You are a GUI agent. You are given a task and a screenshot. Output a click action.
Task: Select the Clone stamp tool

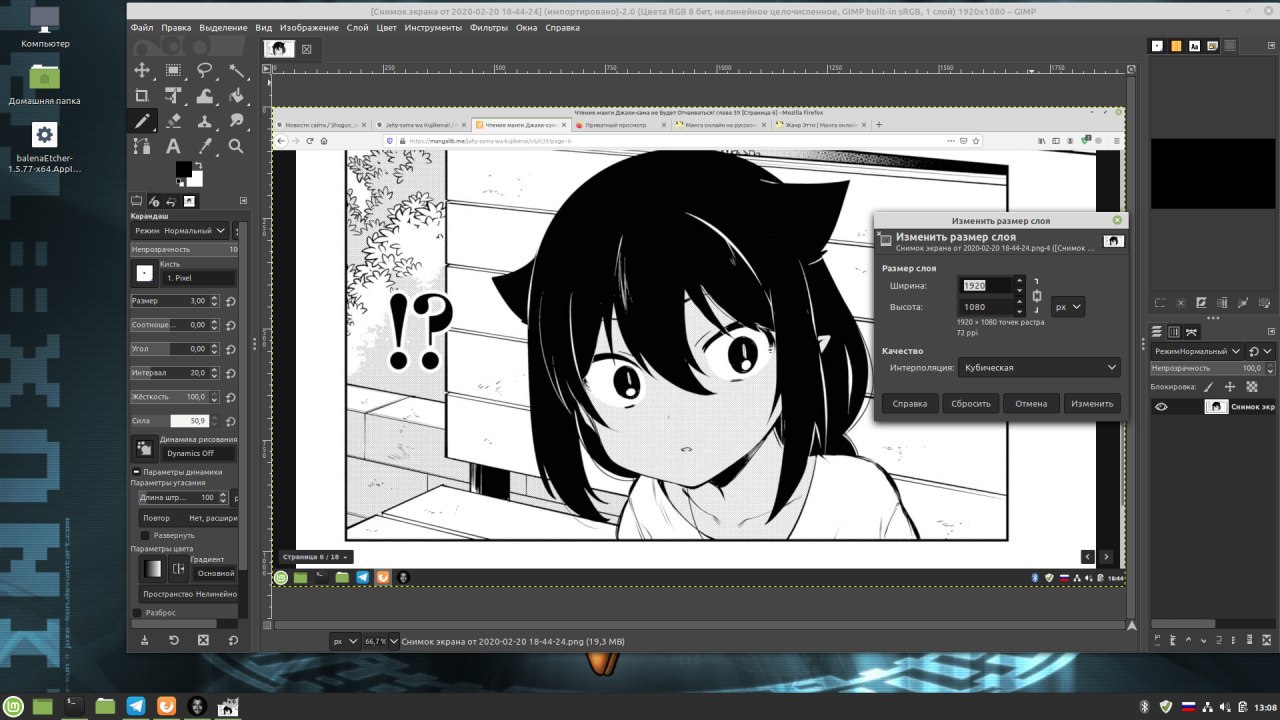pyautogui.click(x=205, y=121)
